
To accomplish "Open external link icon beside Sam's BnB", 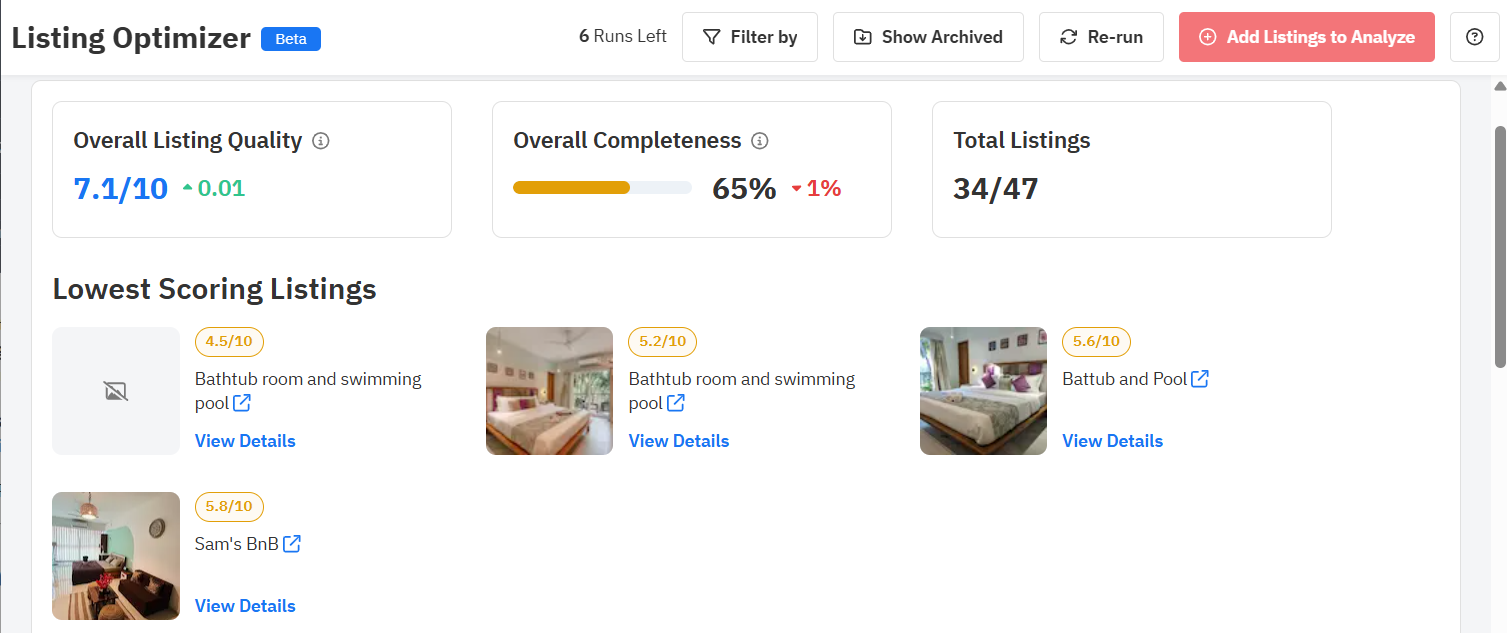I will coord(292,544).
